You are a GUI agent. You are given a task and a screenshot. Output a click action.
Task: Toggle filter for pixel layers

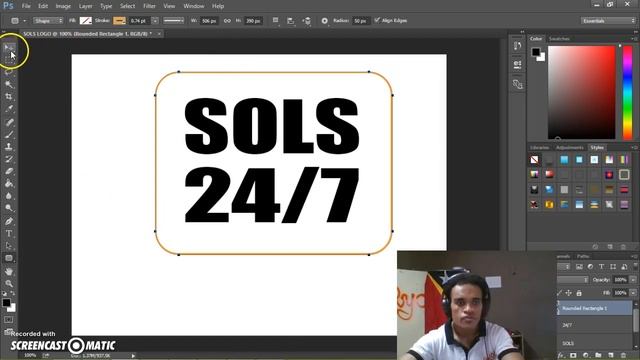click(x=579, y=267)
